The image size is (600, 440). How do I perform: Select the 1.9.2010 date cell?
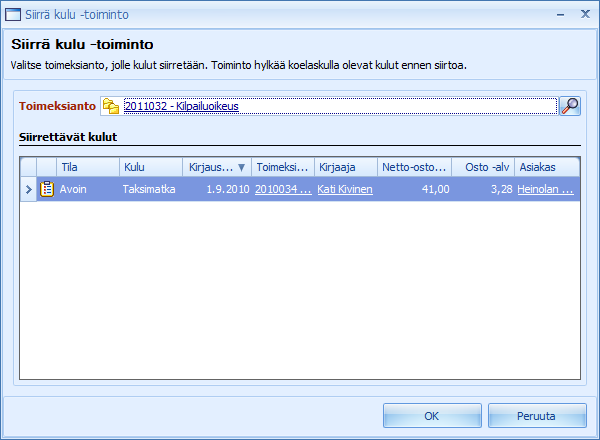[x=217, y=189]
